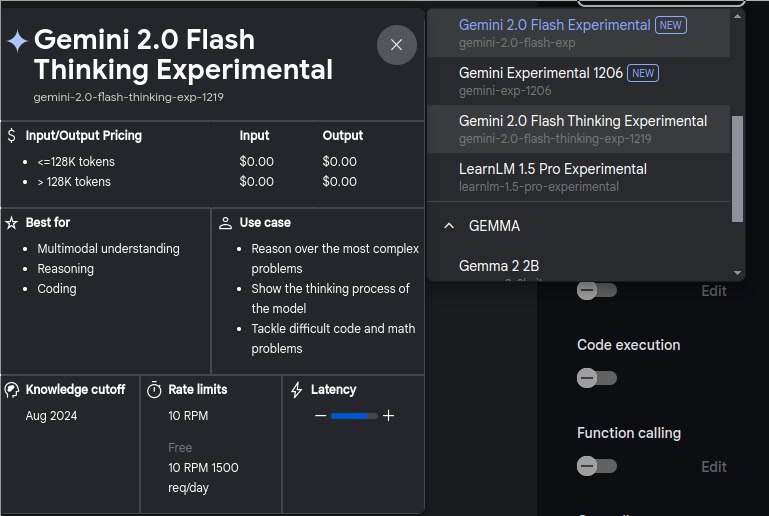Click the Gemini sparkle icon beside title
The height and width of the screenshot is (516, 769).
[x=17, y=41]
